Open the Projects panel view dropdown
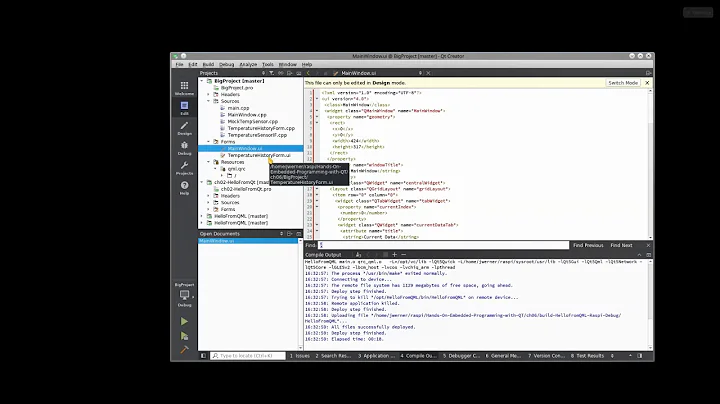This screenshot has height=404, width=720. [263, 73]
